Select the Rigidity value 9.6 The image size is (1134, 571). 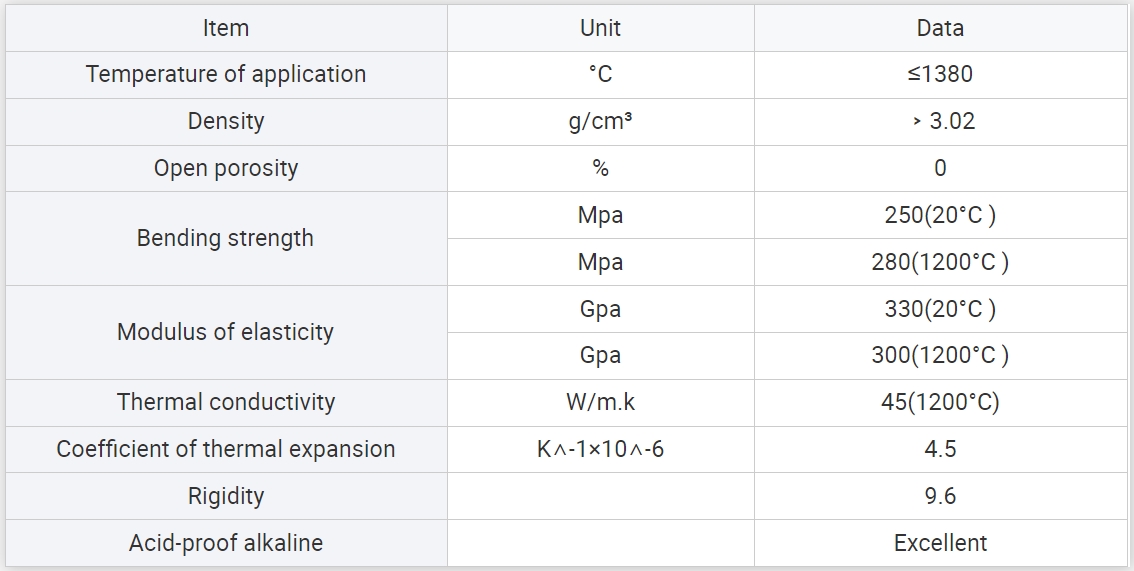pyautogui.click(x=940, y=496)
